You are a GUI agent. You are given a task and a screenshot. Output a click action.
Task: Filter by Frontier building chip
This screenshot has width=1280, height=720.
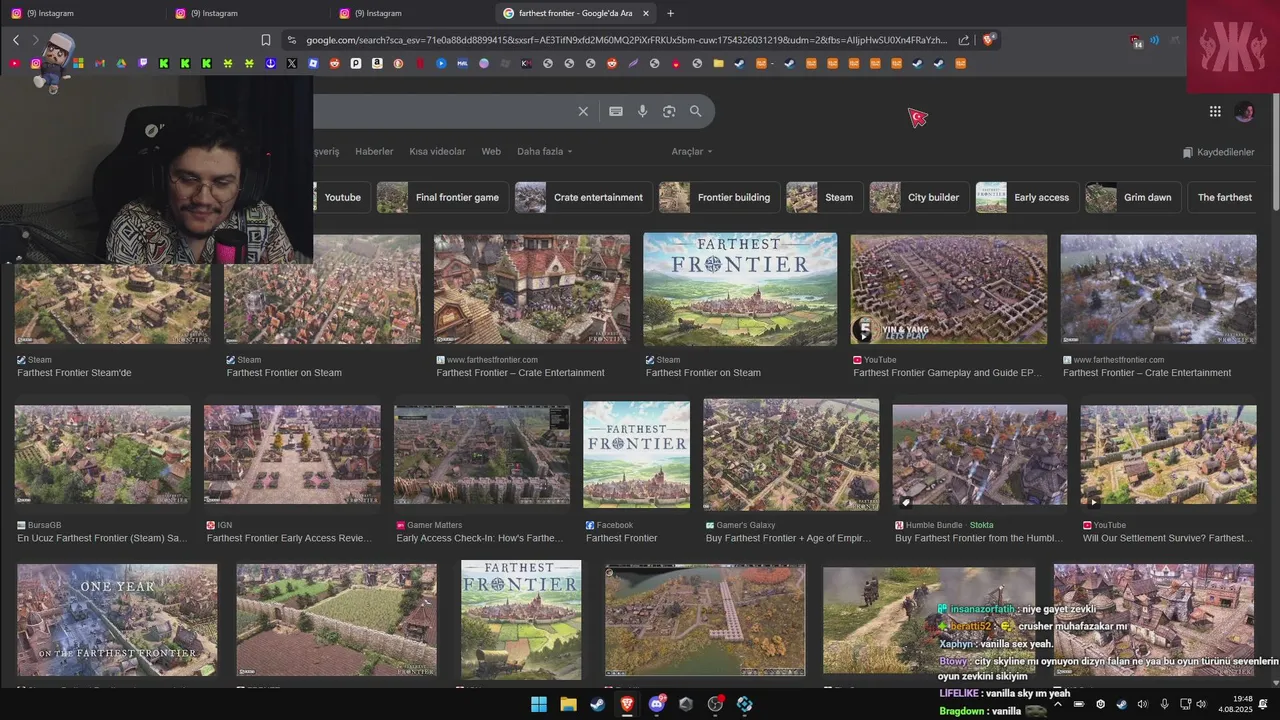click(719, 197)
